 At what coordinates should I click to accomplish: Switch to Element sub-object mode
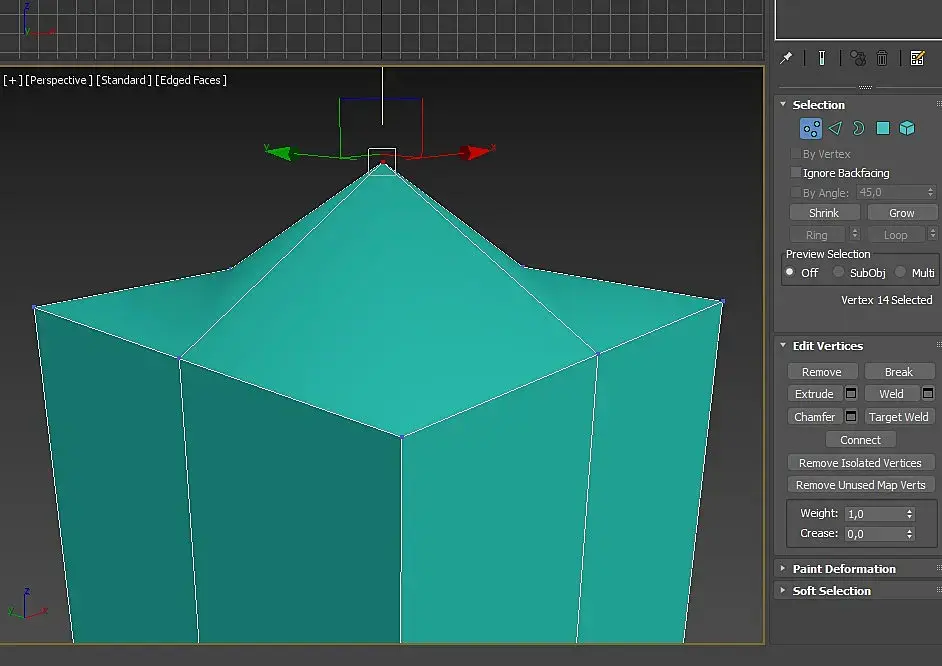[907, 128]
